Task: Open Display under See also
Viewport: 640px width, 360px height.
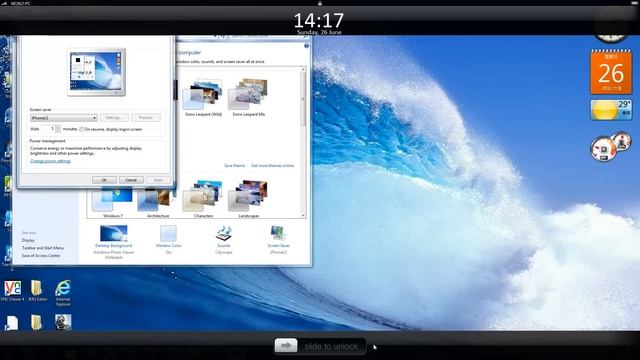Action: [x=28, y=240]
